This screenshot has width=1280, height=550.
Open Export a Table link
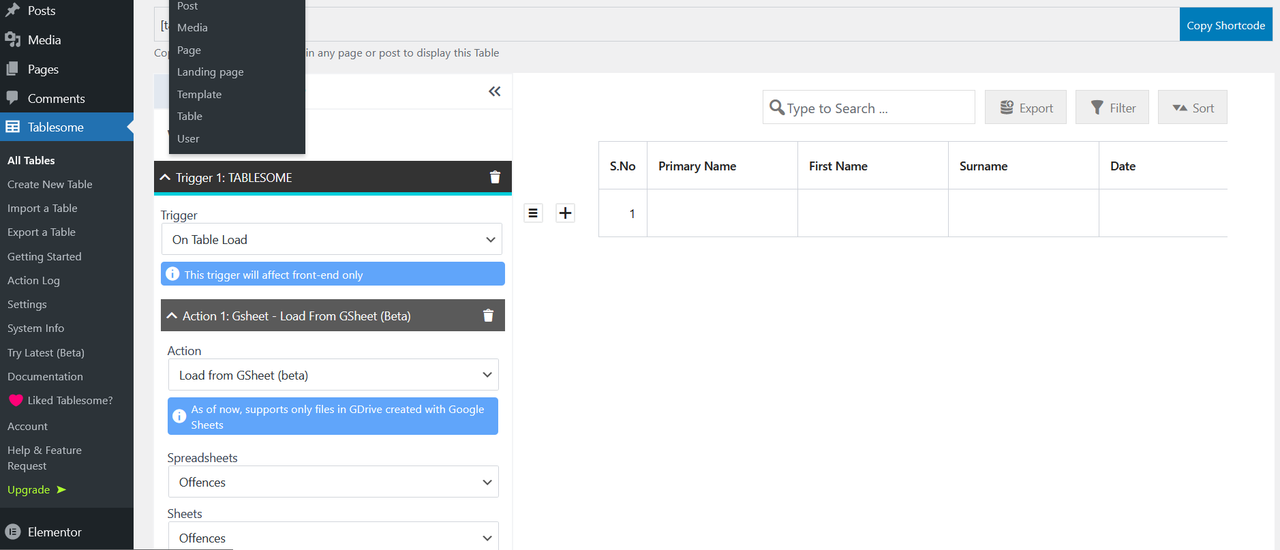(41, 232)
